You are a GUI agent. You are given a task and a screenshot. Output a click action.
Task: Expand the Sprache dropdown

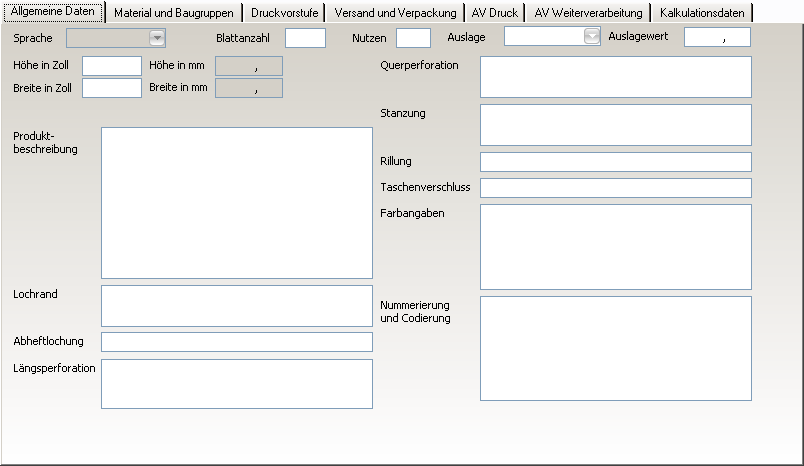157,38
